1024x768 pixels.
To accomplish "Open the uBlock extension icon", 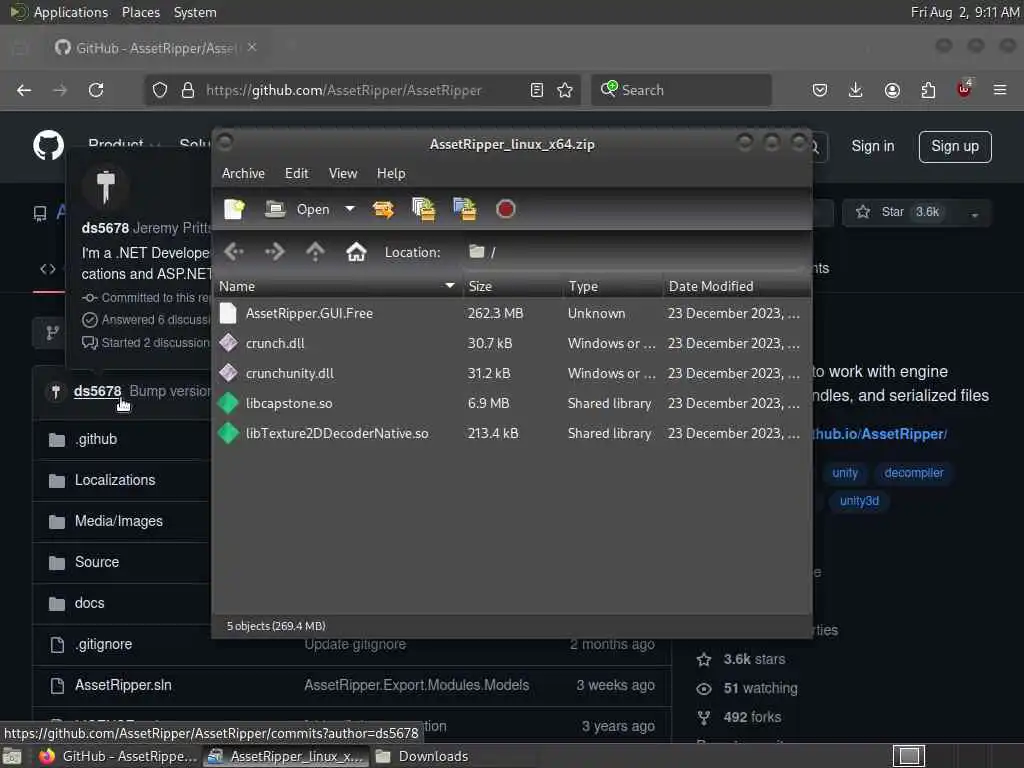I will click(x=964, y=89).
